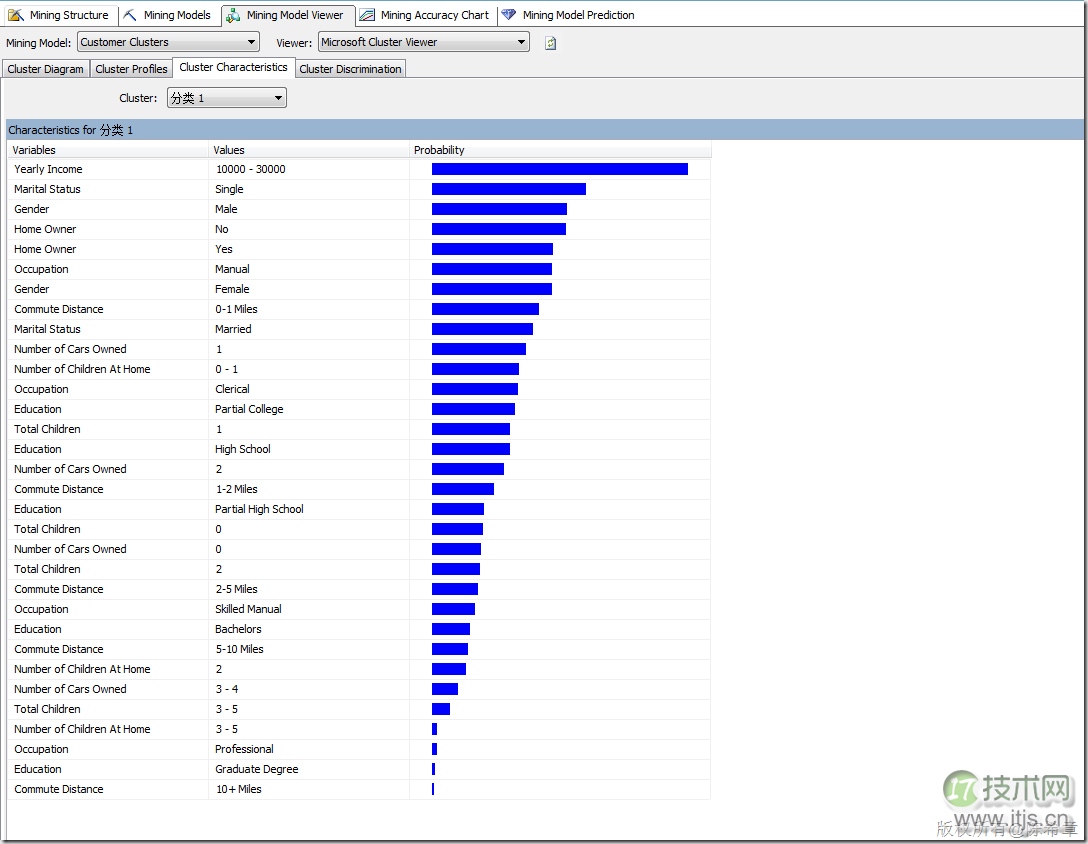This screenshot has width=1088, height=844.
Task: Open the Microsoft Cluster Viewer dropdown
Action: [424, 42]
